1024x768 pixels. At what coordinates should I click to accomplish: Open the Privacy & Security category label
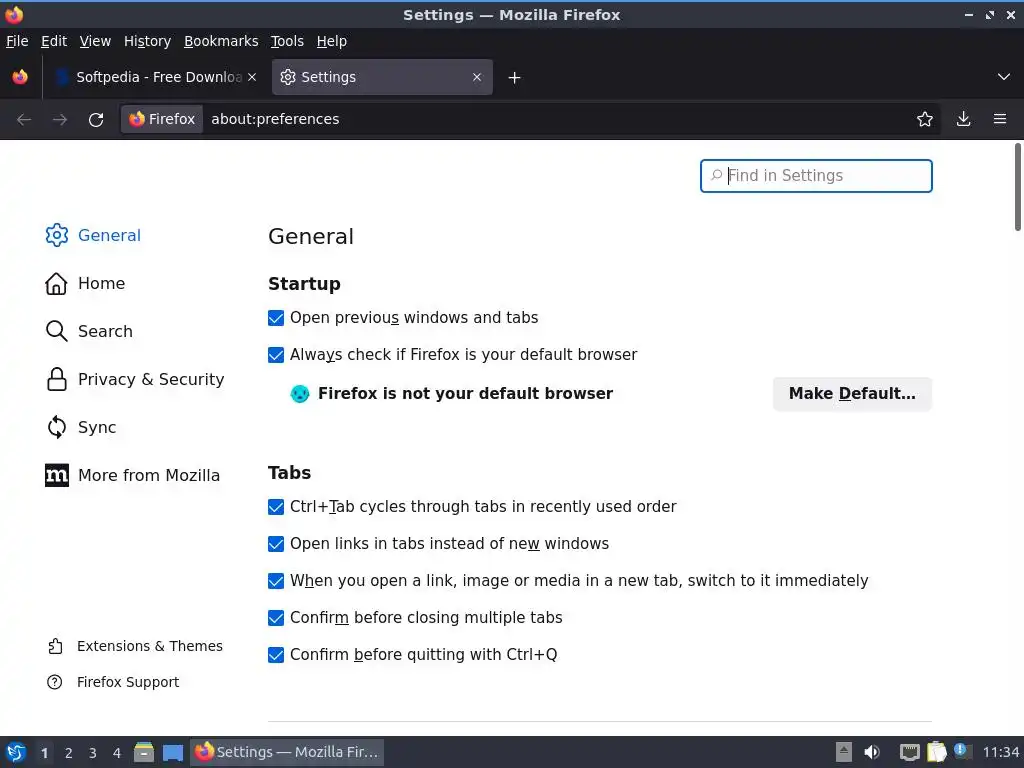click(151, 379)
